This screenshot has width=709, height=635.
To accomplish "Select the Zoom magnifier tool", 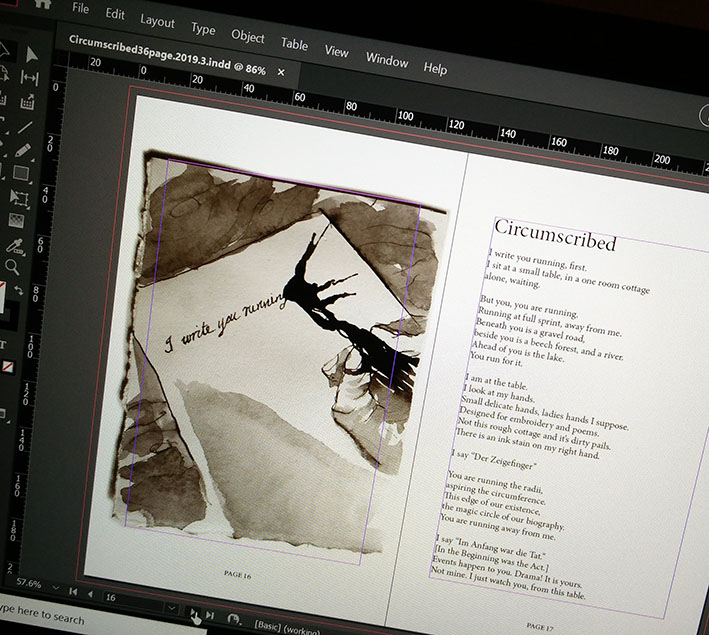I will (12, 268).
